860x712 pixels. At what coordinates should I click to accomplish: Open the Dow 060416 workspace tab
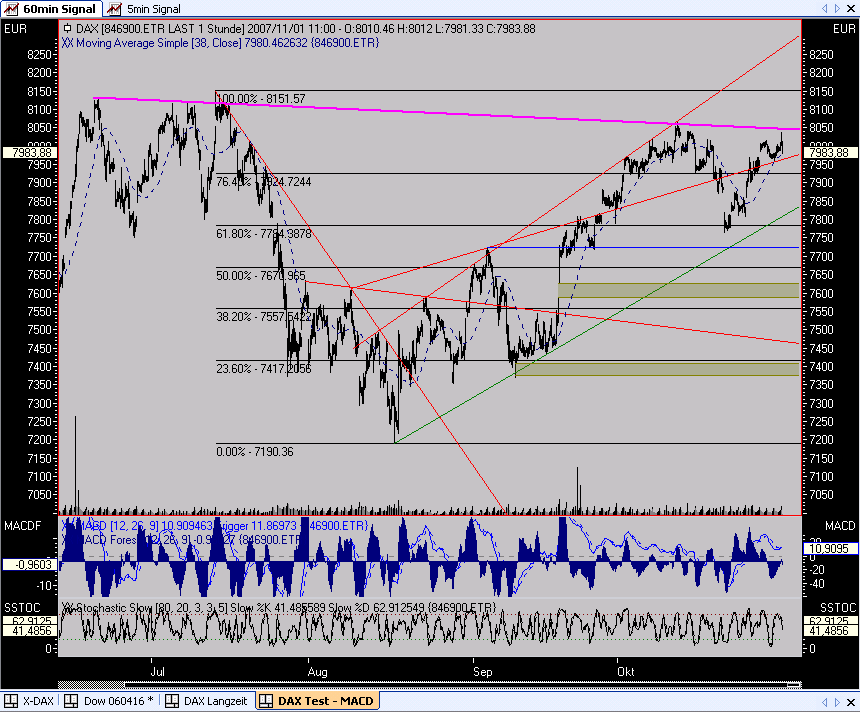[x=109, y=701]
